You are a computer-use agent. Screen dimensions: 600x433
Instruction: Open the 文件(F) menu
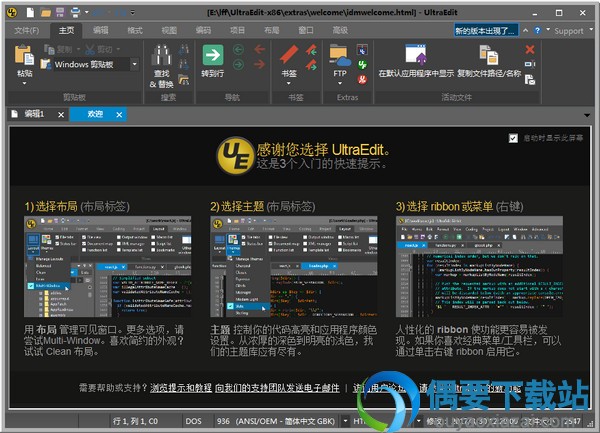click(27, 30)
